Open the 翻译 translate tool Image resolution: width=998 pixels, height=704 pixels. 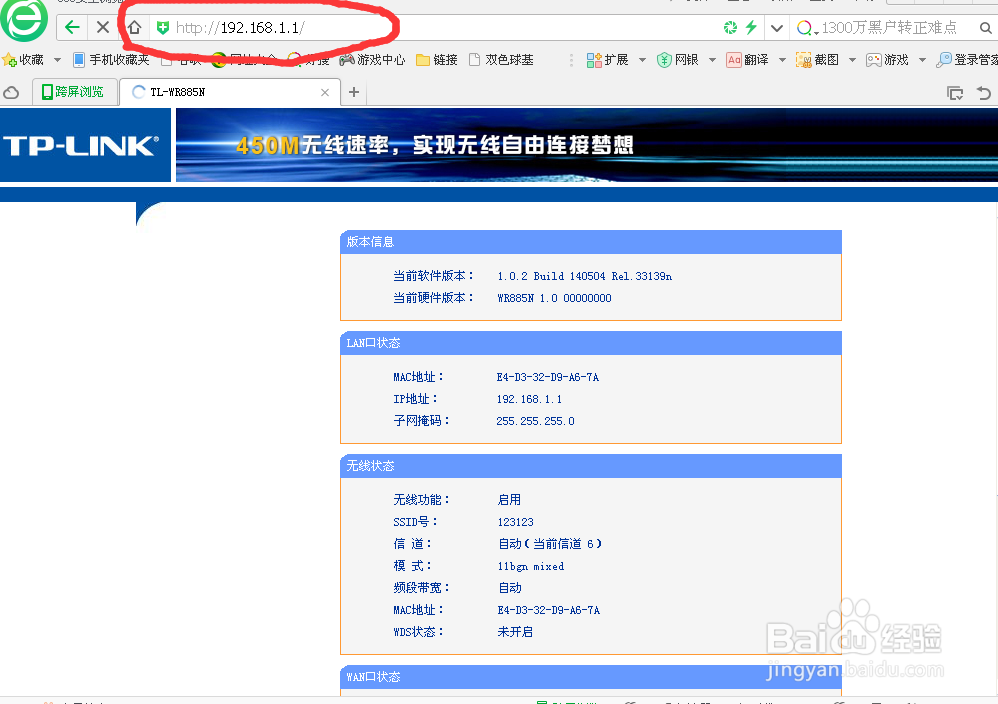coord(747,60)
